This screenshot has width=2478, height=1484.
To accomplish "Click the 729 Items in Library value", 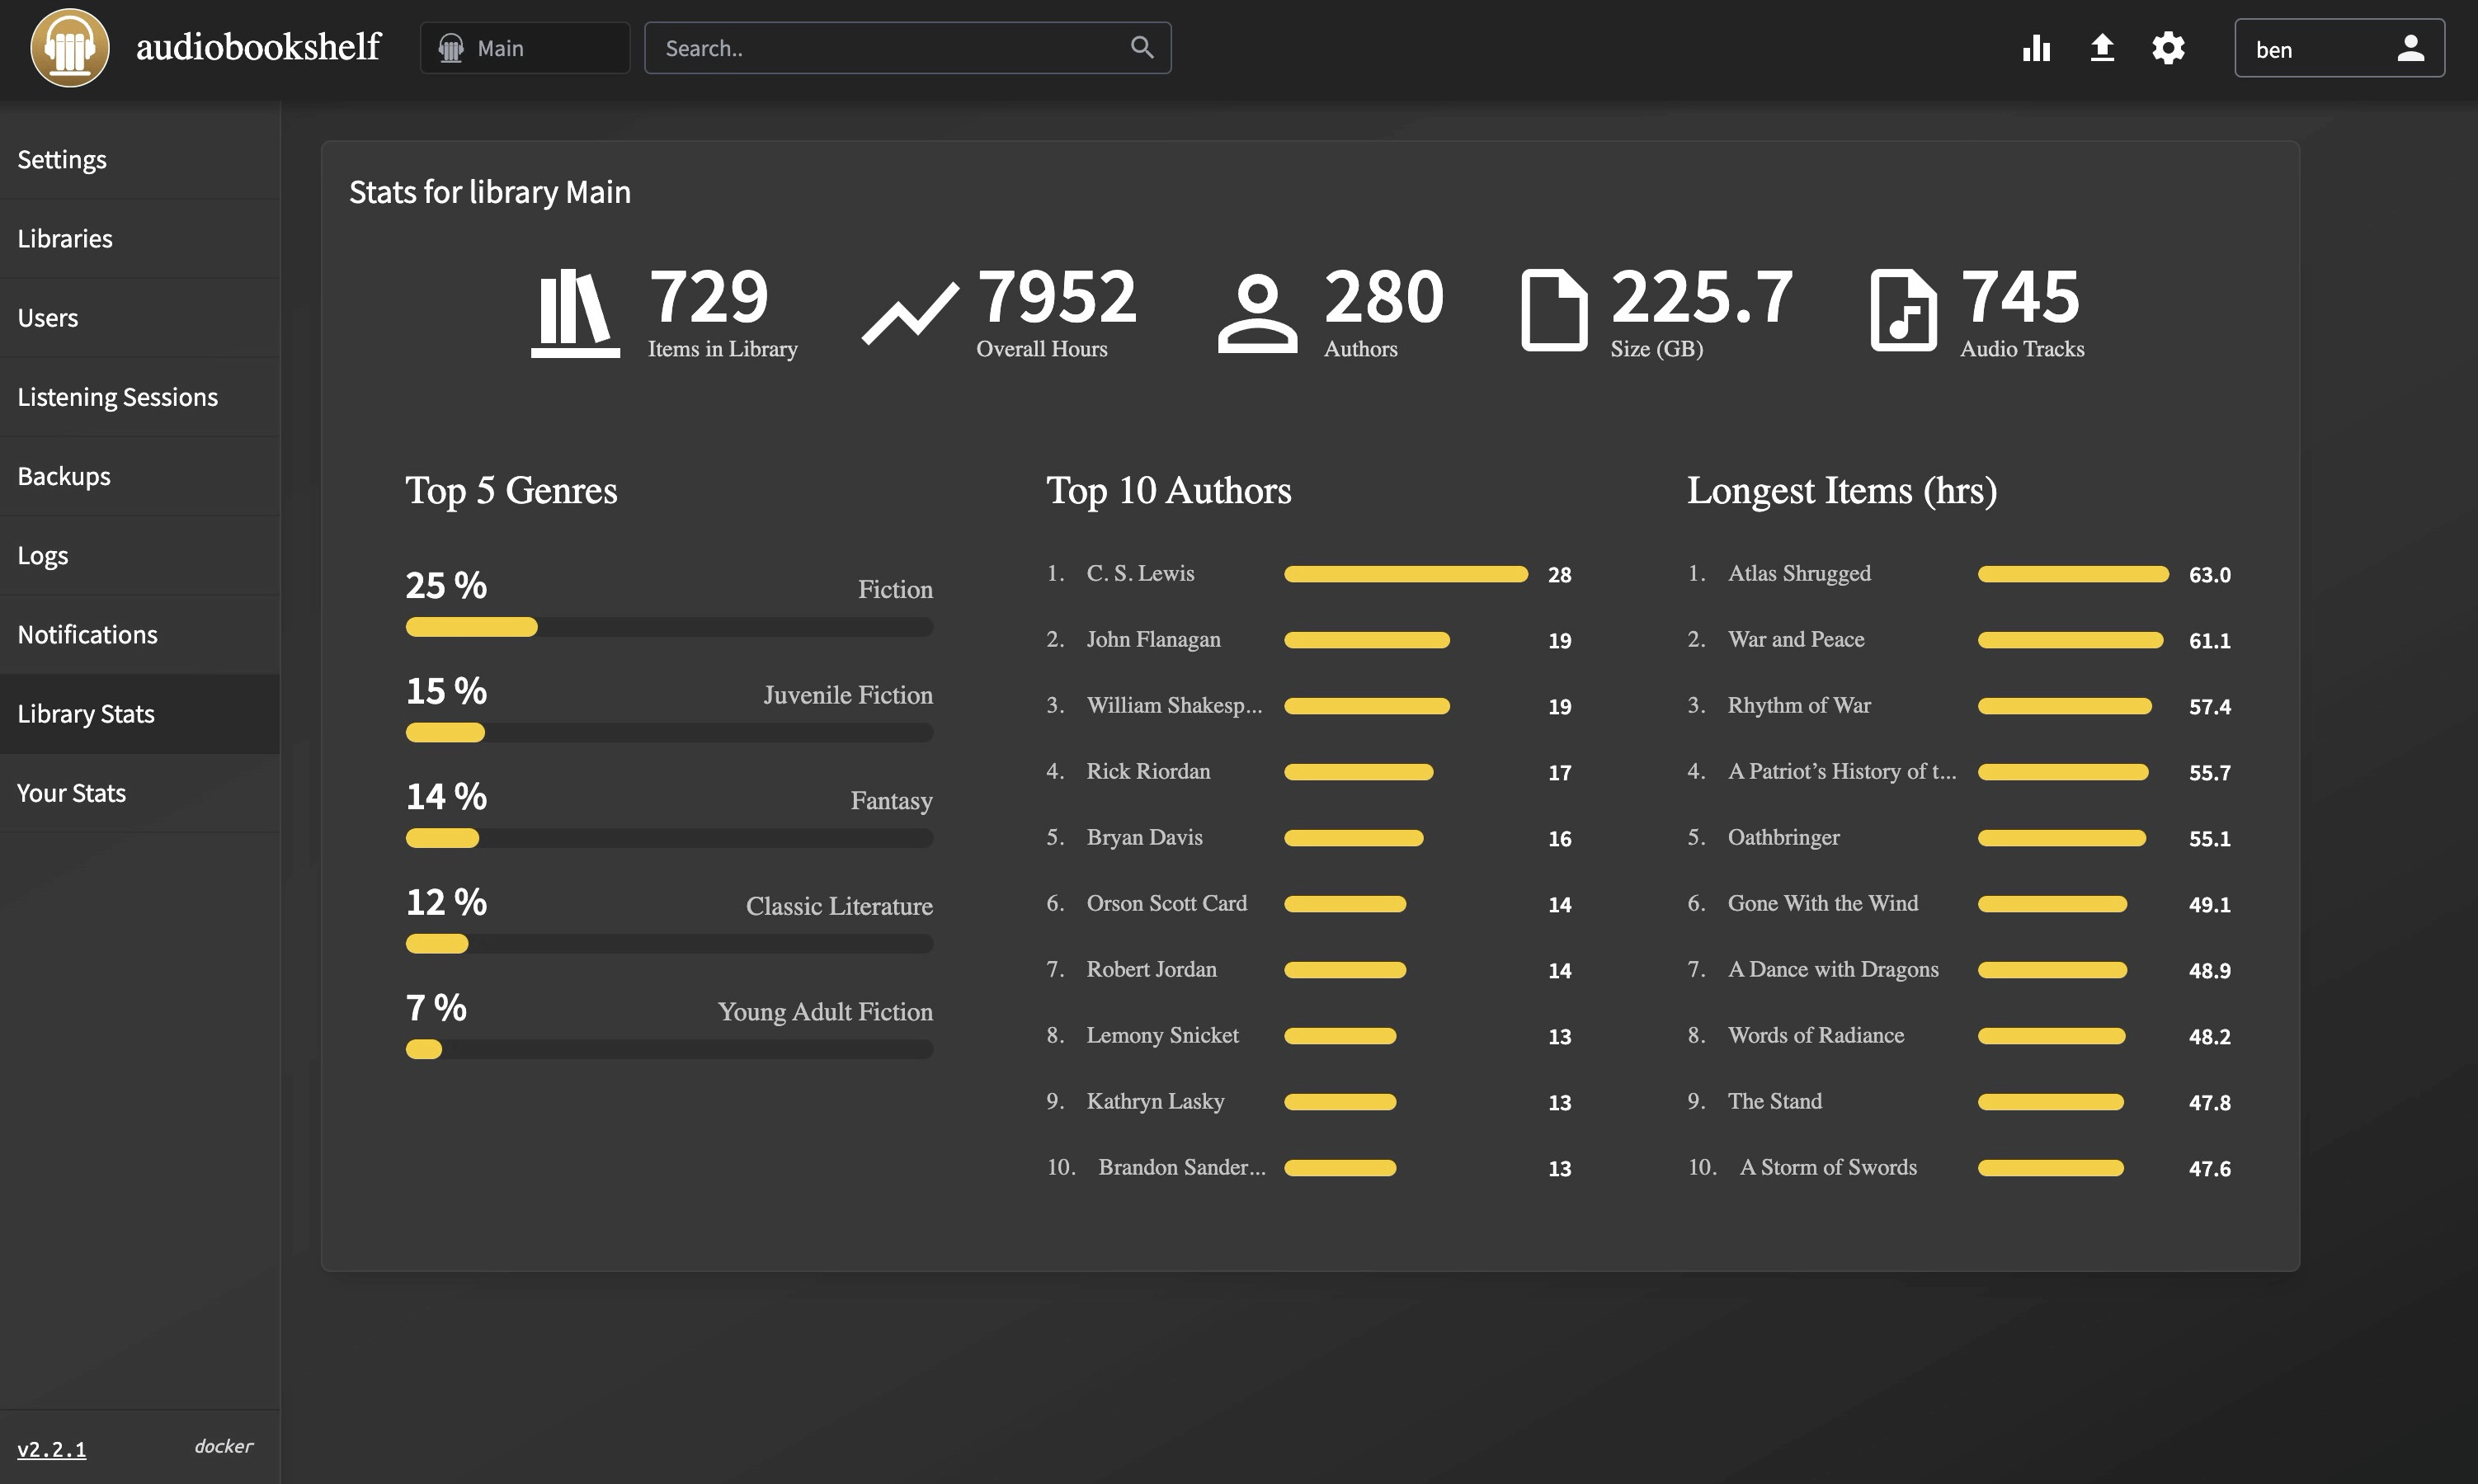I will (x=708, y=296).
